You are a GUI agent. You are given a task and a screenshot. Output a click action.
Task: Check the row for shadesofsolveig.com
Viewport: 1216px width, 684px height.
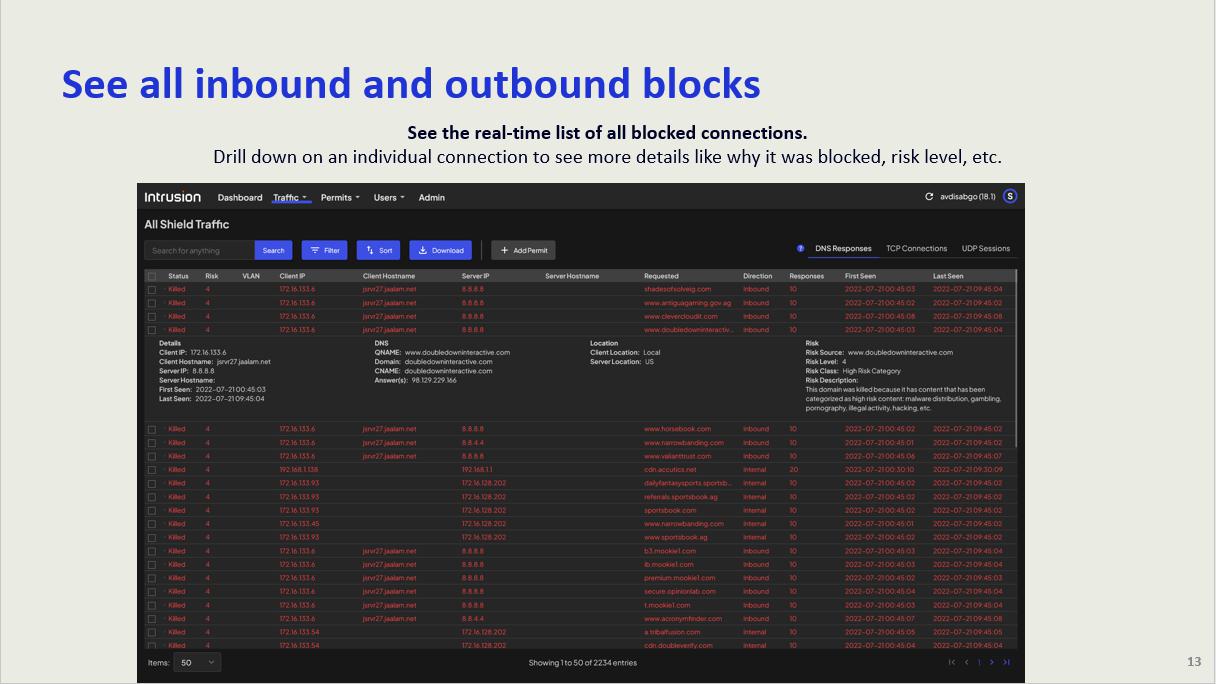click(152, 290)
